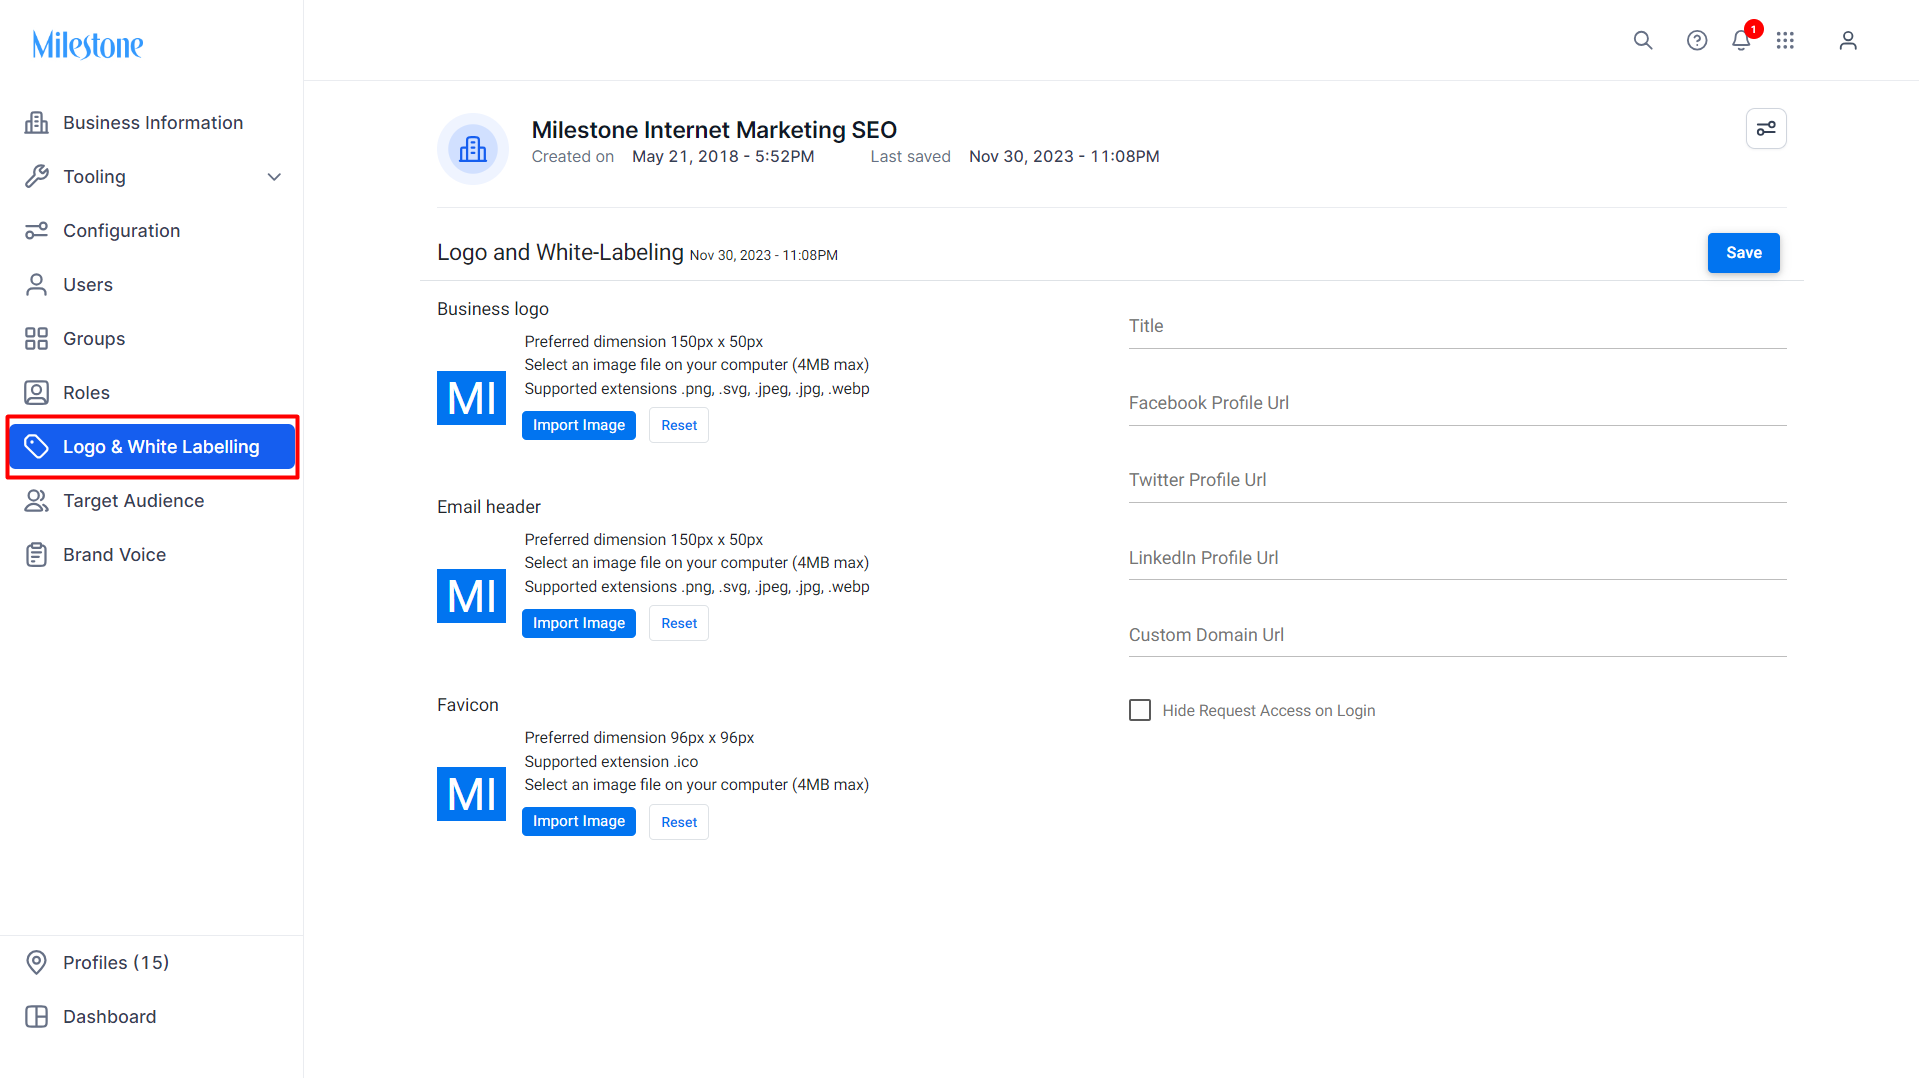Click the Facebook Profile Url field
The image size is (1919, 1078).
pos(1457,403)
